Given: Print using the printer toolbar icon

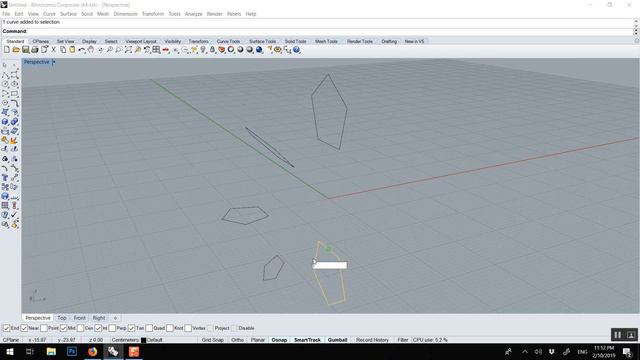Looking at the screenshot, I should pyautogui.click(x=35, y=50).
